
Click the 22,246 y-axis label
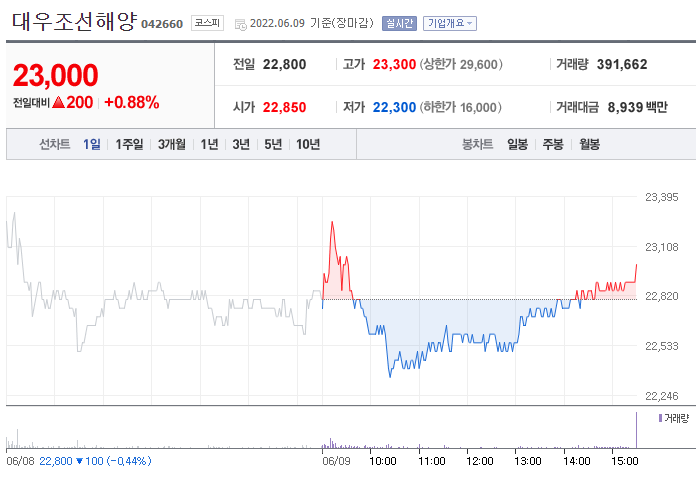[661, 396]
